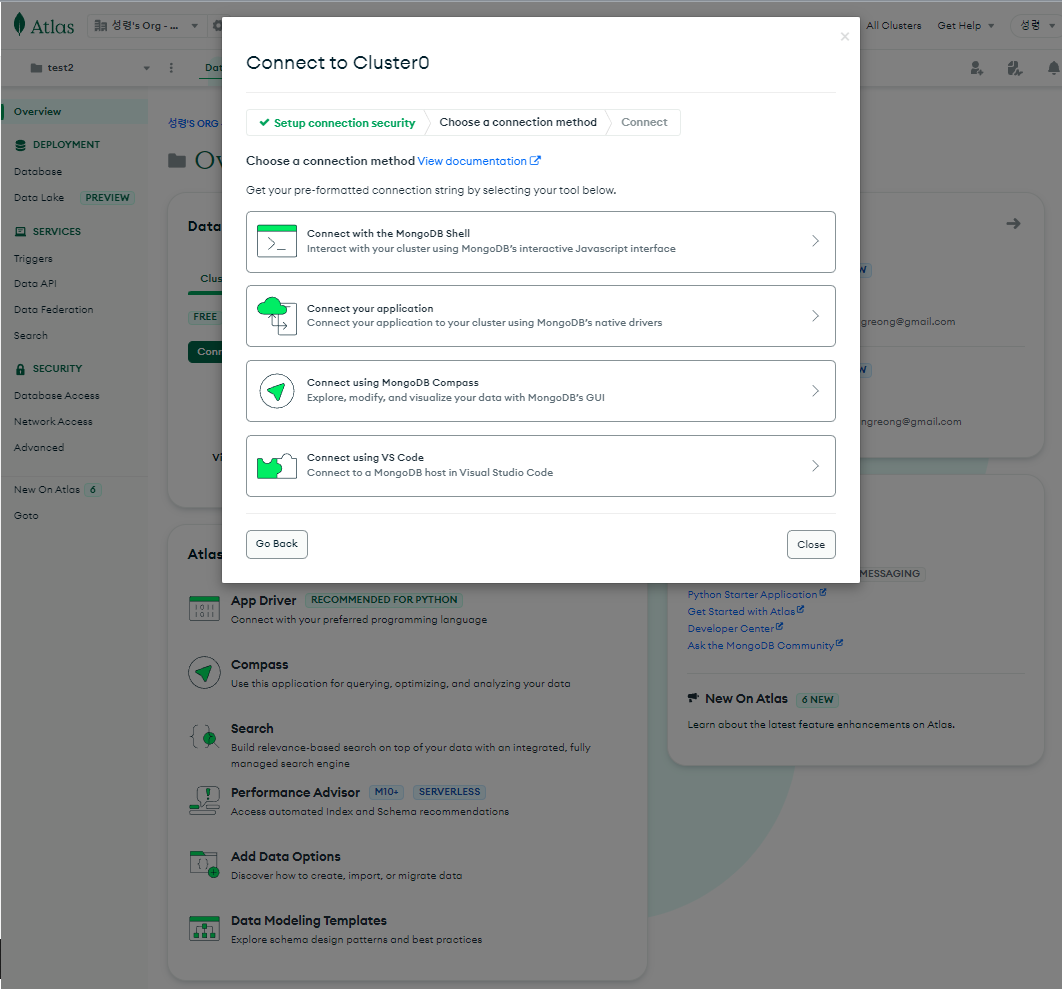Screen dimensions: 1062x989
Task: Click the external link icon beside documentation
Action: point(535,161)
